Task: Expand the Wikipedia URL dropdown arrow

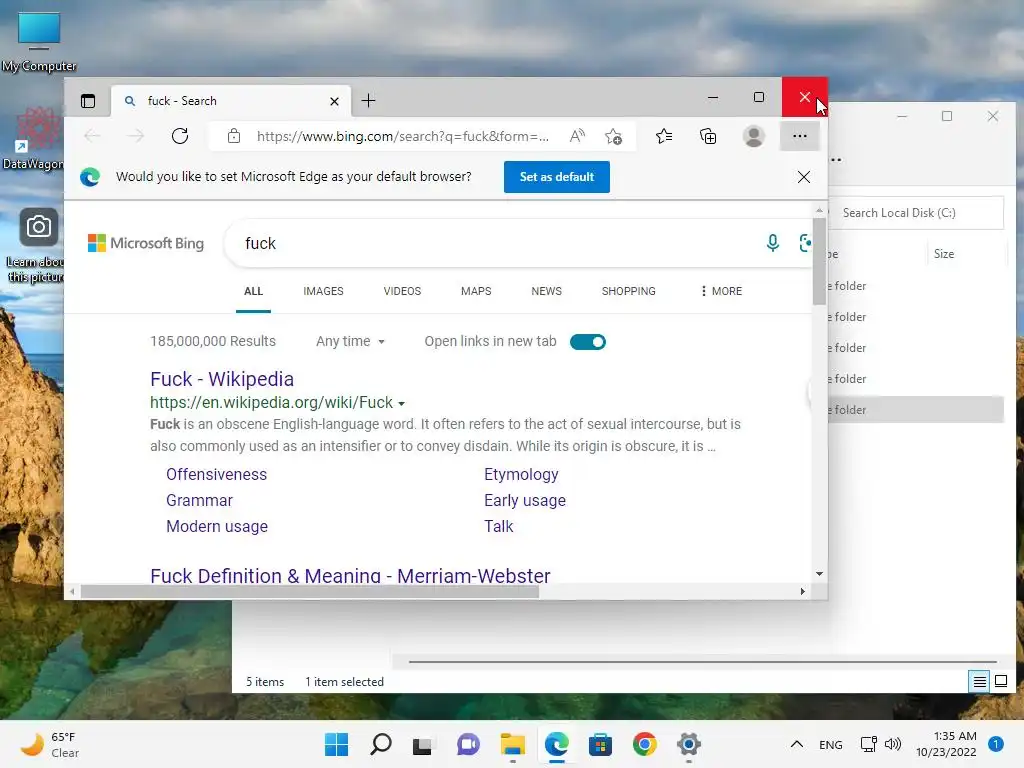Action: point(402,404)
